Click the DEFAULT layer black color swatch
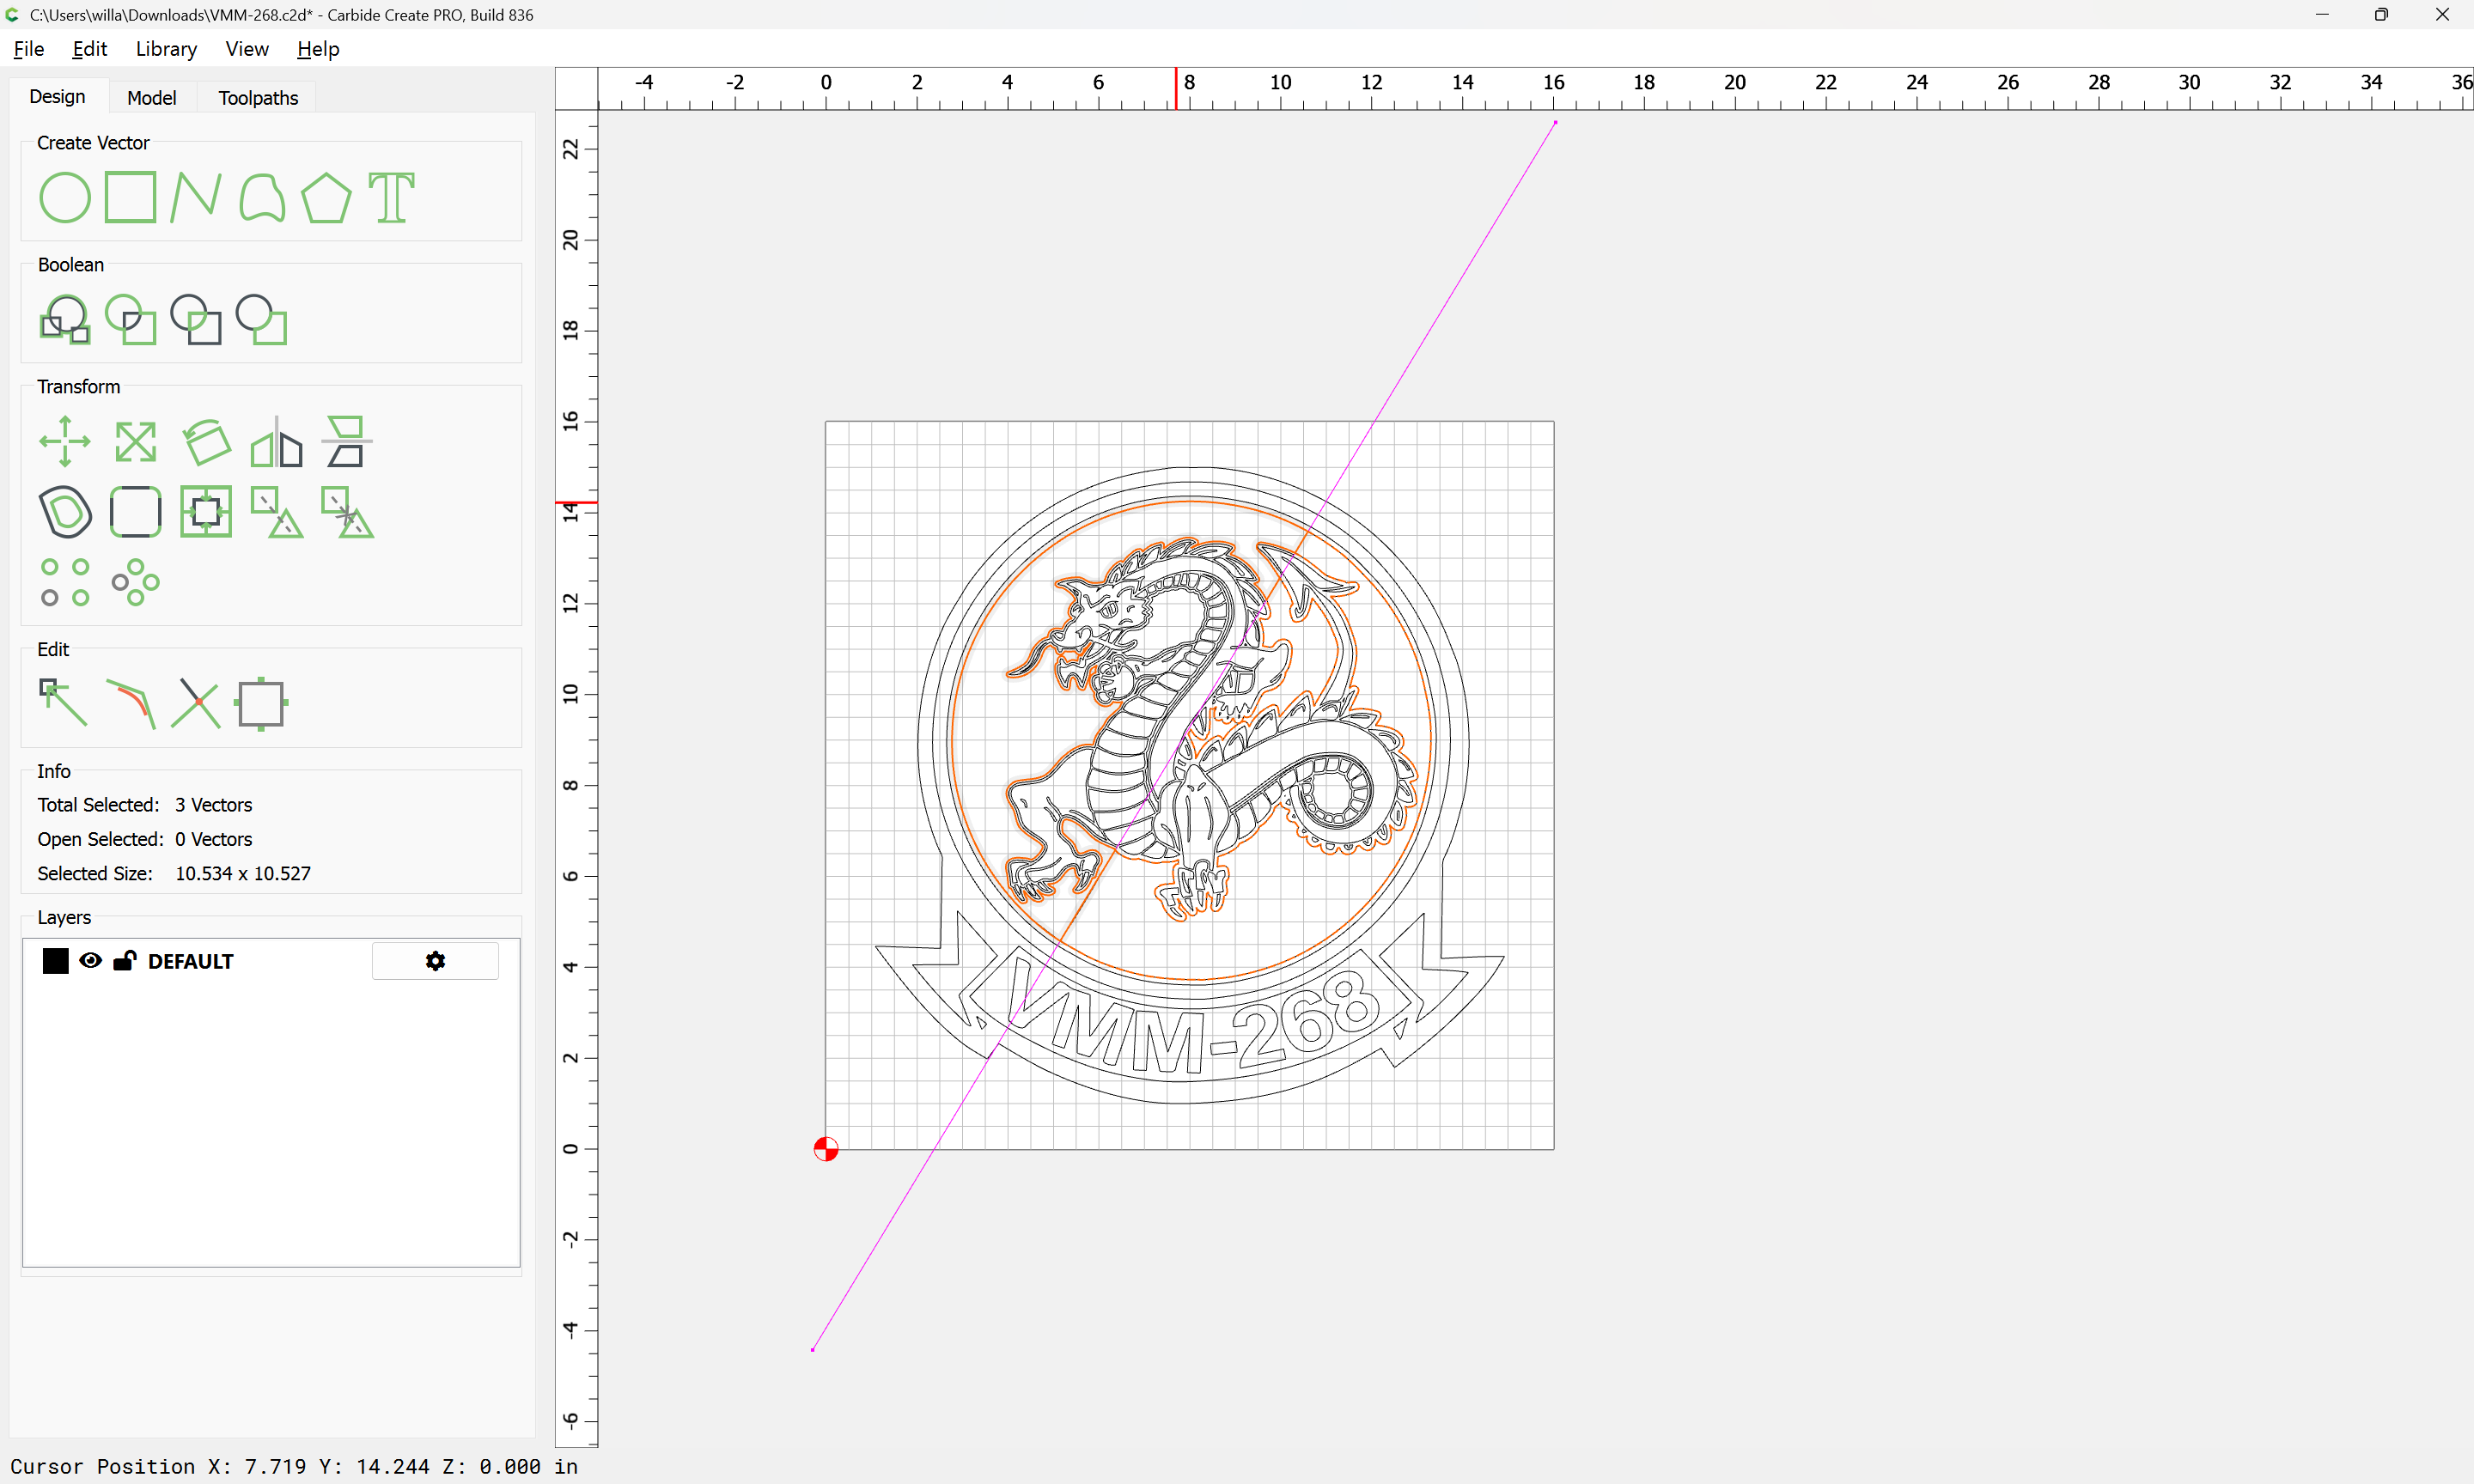This screenshot has width=2474, height=1484. [55, 961]
